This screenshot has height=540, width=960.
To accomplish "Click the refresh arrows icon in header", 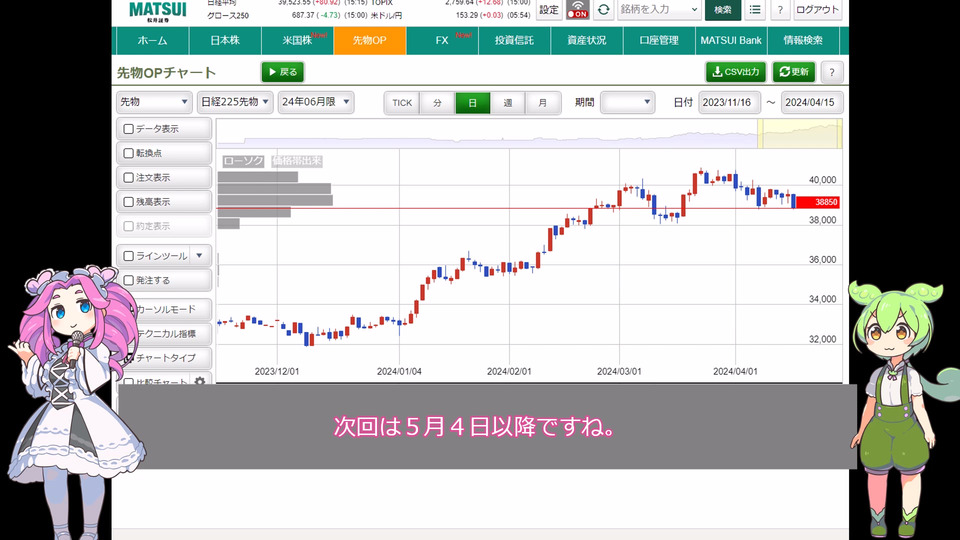I will [603, 9].
